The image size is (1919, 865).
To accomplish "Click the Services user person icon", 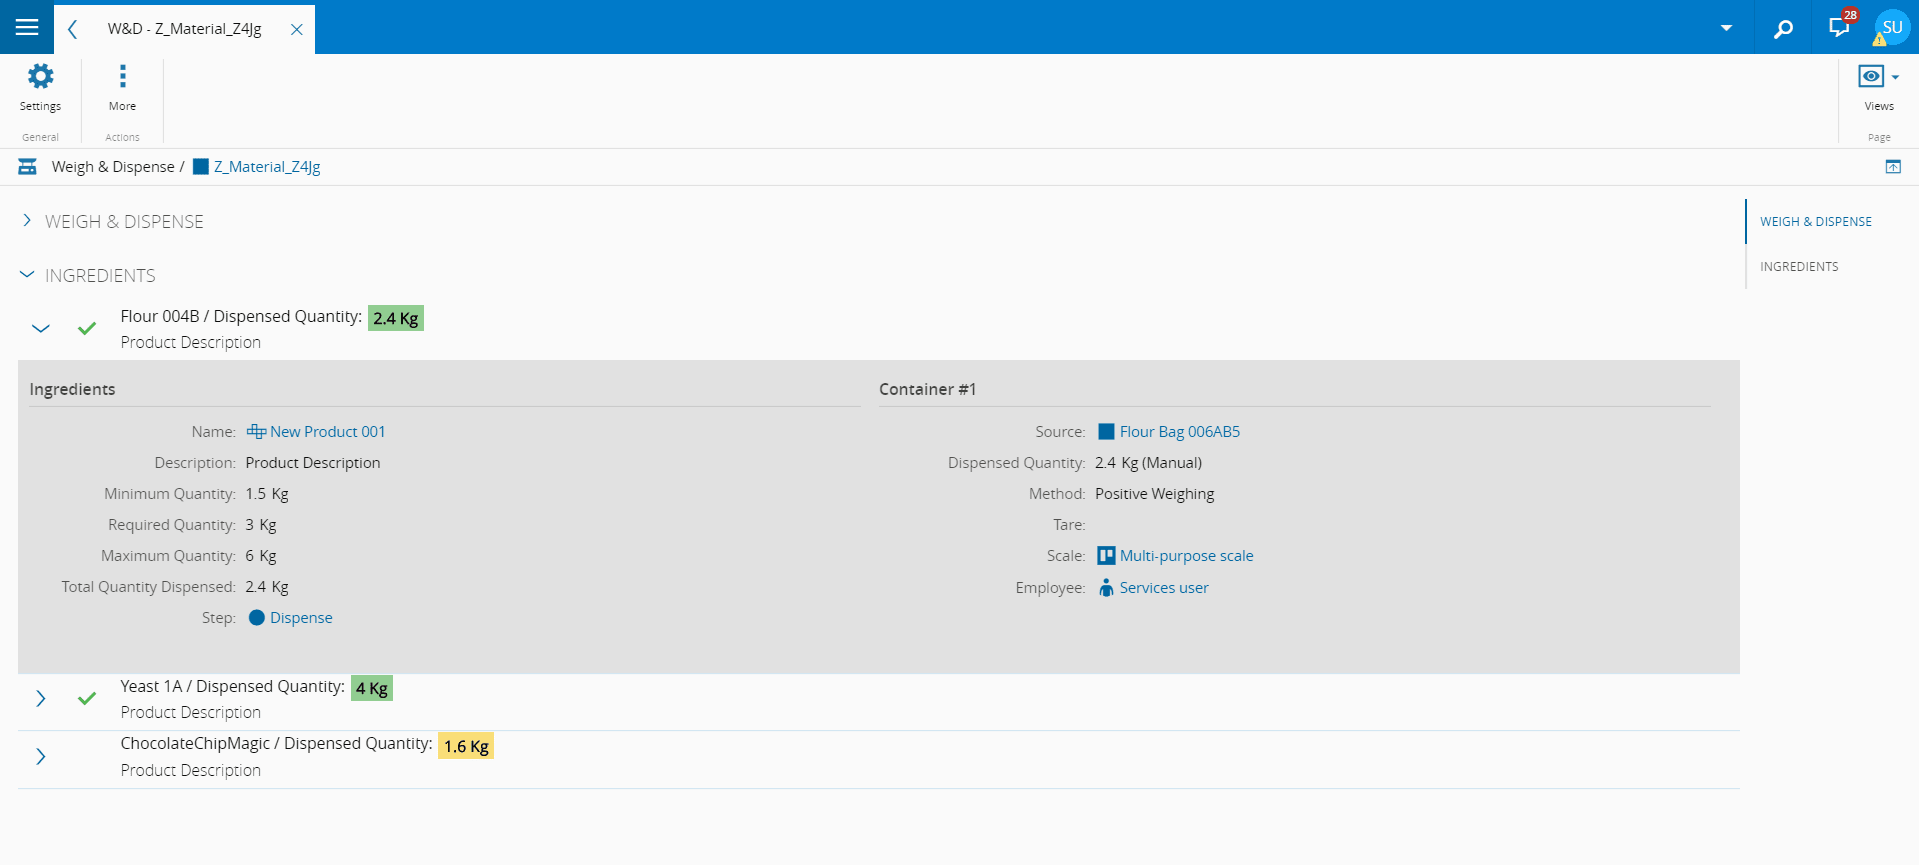I will pyautogui.click(x=1106, y=588).
